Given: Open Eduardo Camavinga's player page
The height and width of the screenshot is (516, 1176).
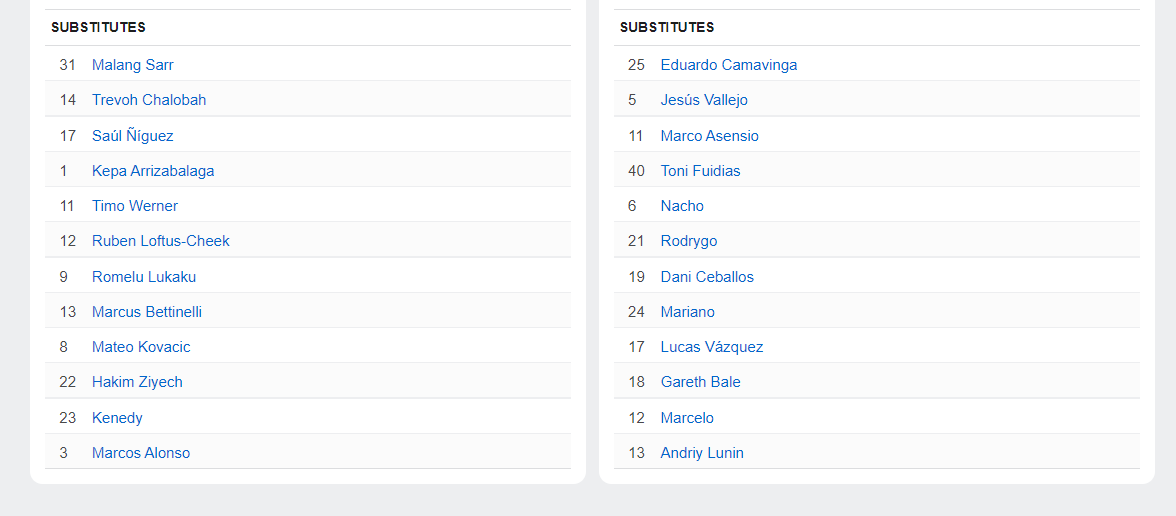Looking at the screenshot, I should 729,65.
